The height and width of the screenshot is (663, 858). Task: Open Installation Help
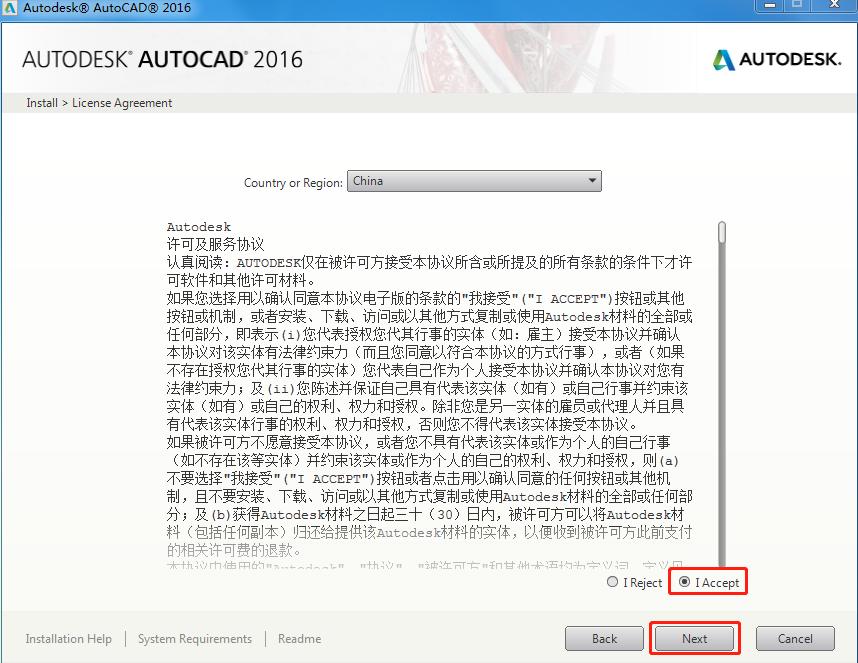point(68,638)
